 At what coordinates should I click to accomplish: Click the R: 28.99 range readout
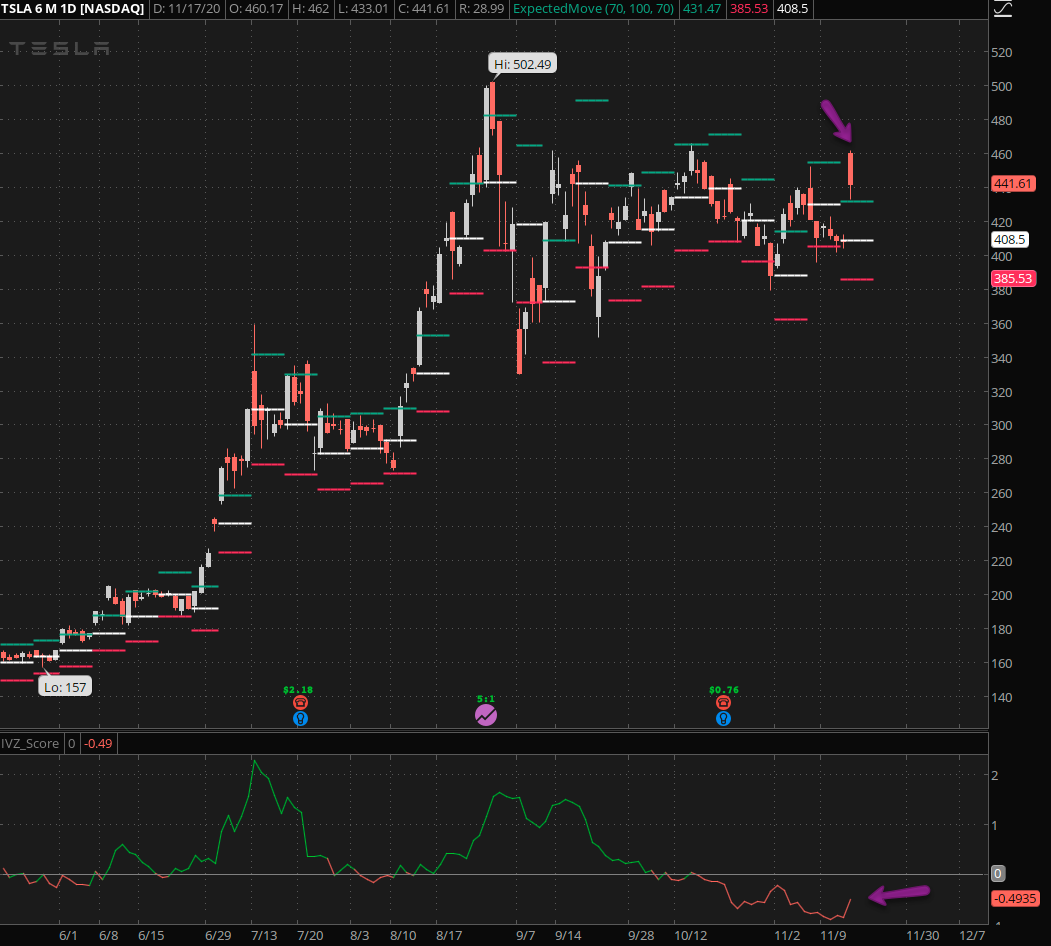[x=481, y=9]
